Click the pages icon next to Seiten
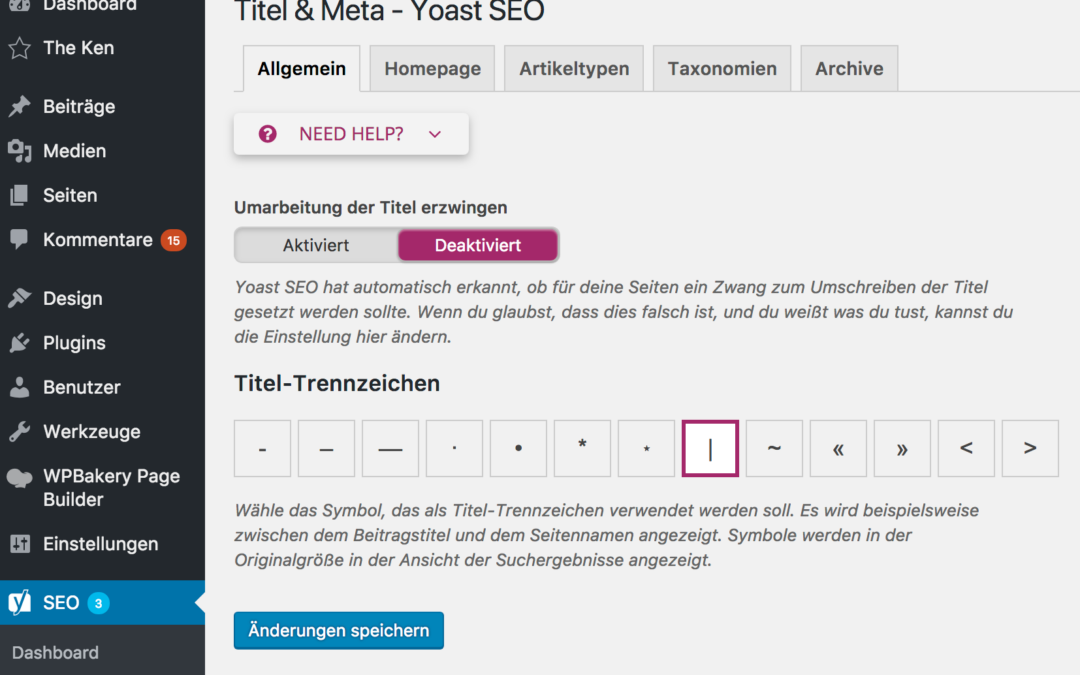The image size is (1080, 675). [20, 196]
